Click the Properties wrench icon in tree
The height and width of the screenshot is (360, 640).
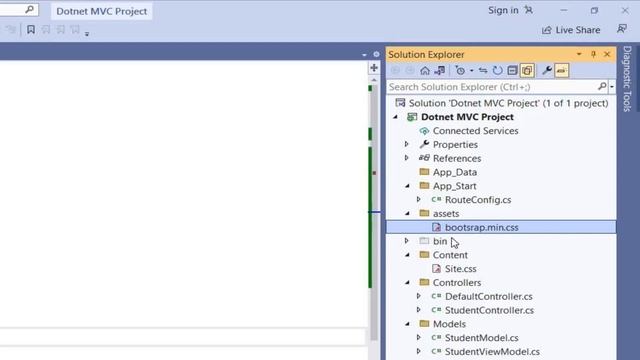424,144
